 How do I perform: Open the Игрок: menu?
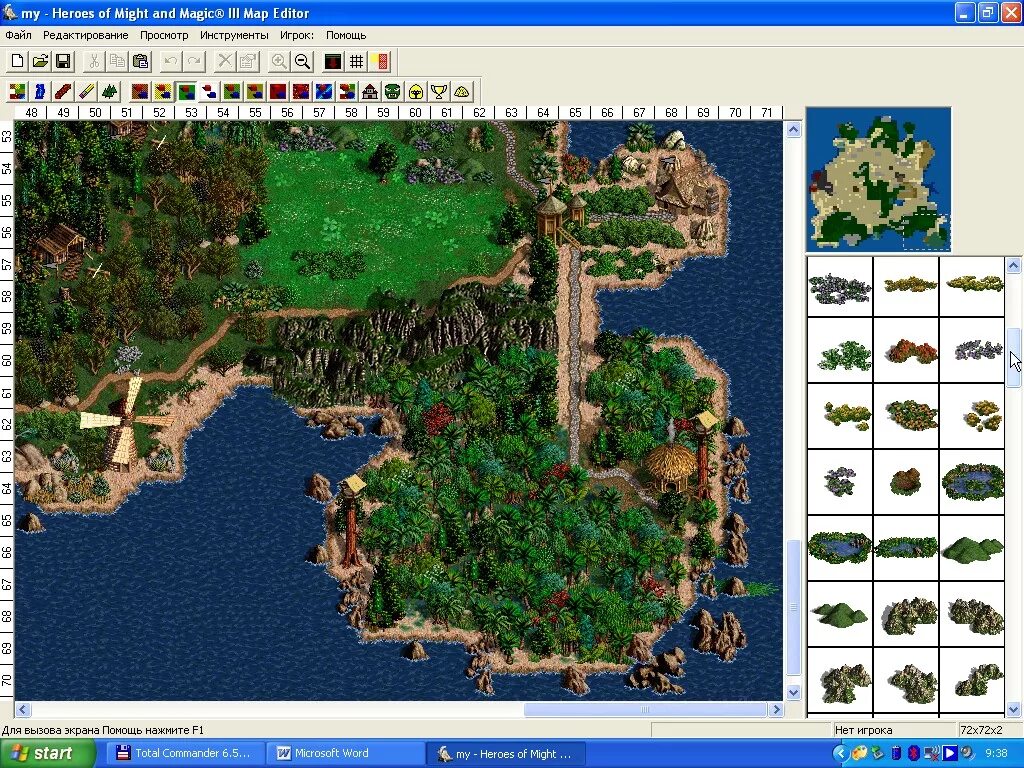point(296,35)
